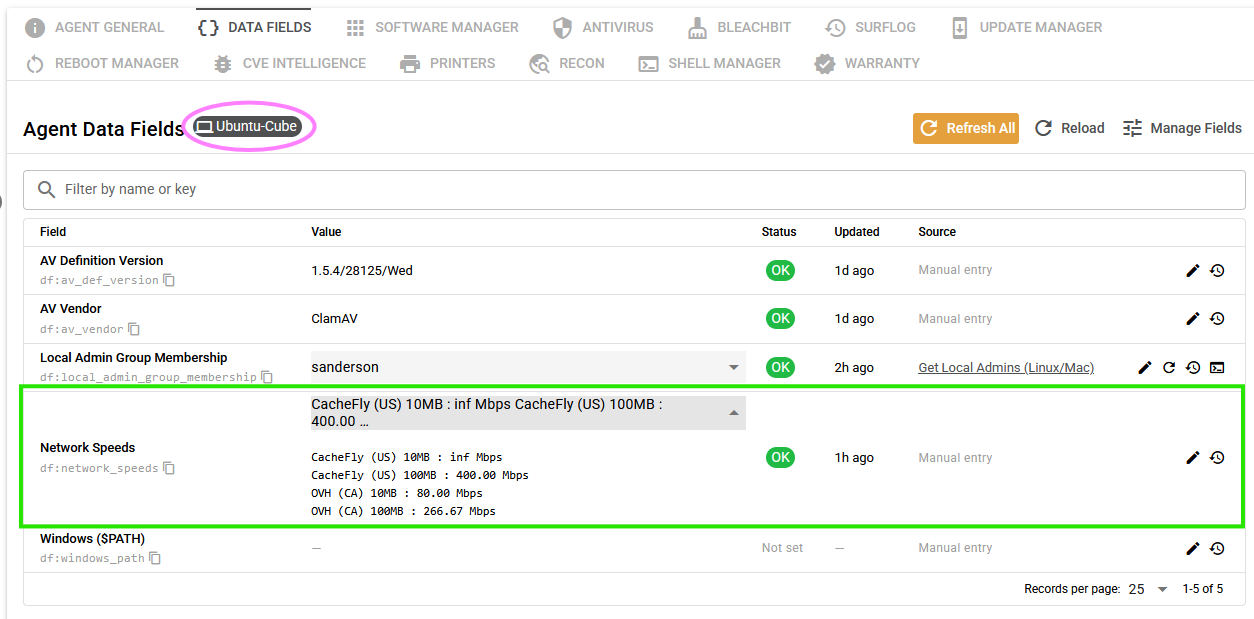
Task: View history for AV Definition Version
Action: coord(1217,270)
